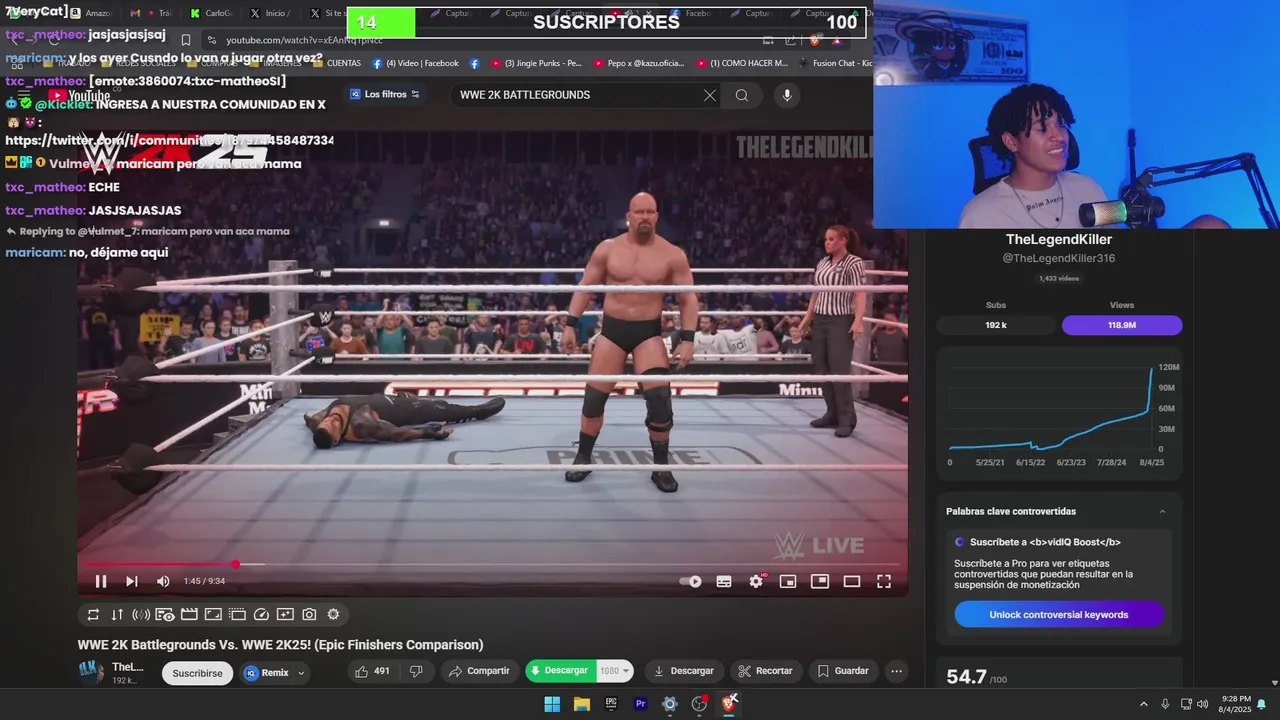Open picture-in-picture view
The width and height of the screenshot is (1280, 720).
tap(820, 581)
